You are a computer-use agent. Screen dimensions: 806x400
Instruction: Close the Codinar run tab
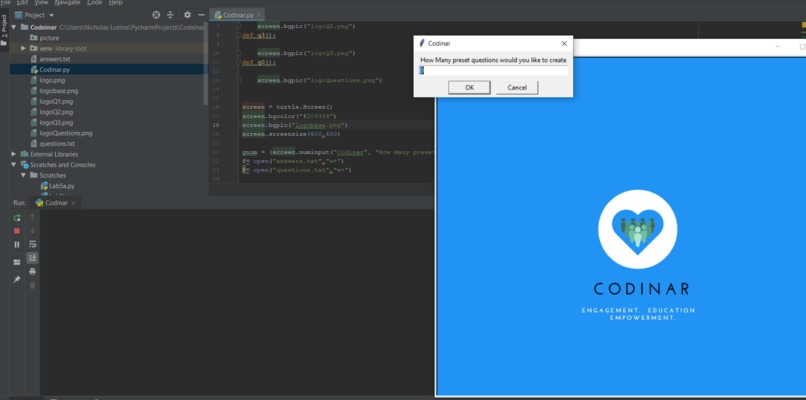tap(74, 203)
